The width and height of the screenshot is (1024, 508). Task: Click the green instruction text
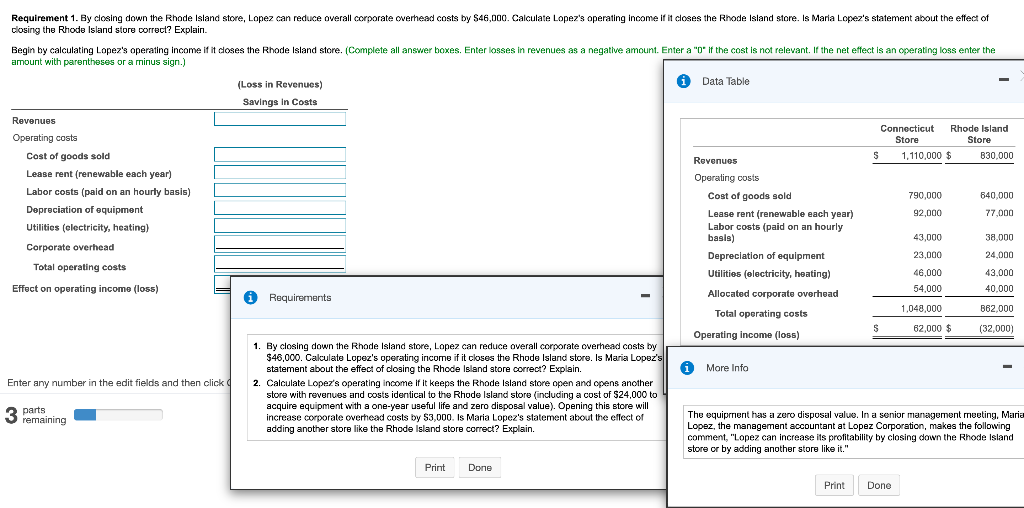click(x=504, y=56)
